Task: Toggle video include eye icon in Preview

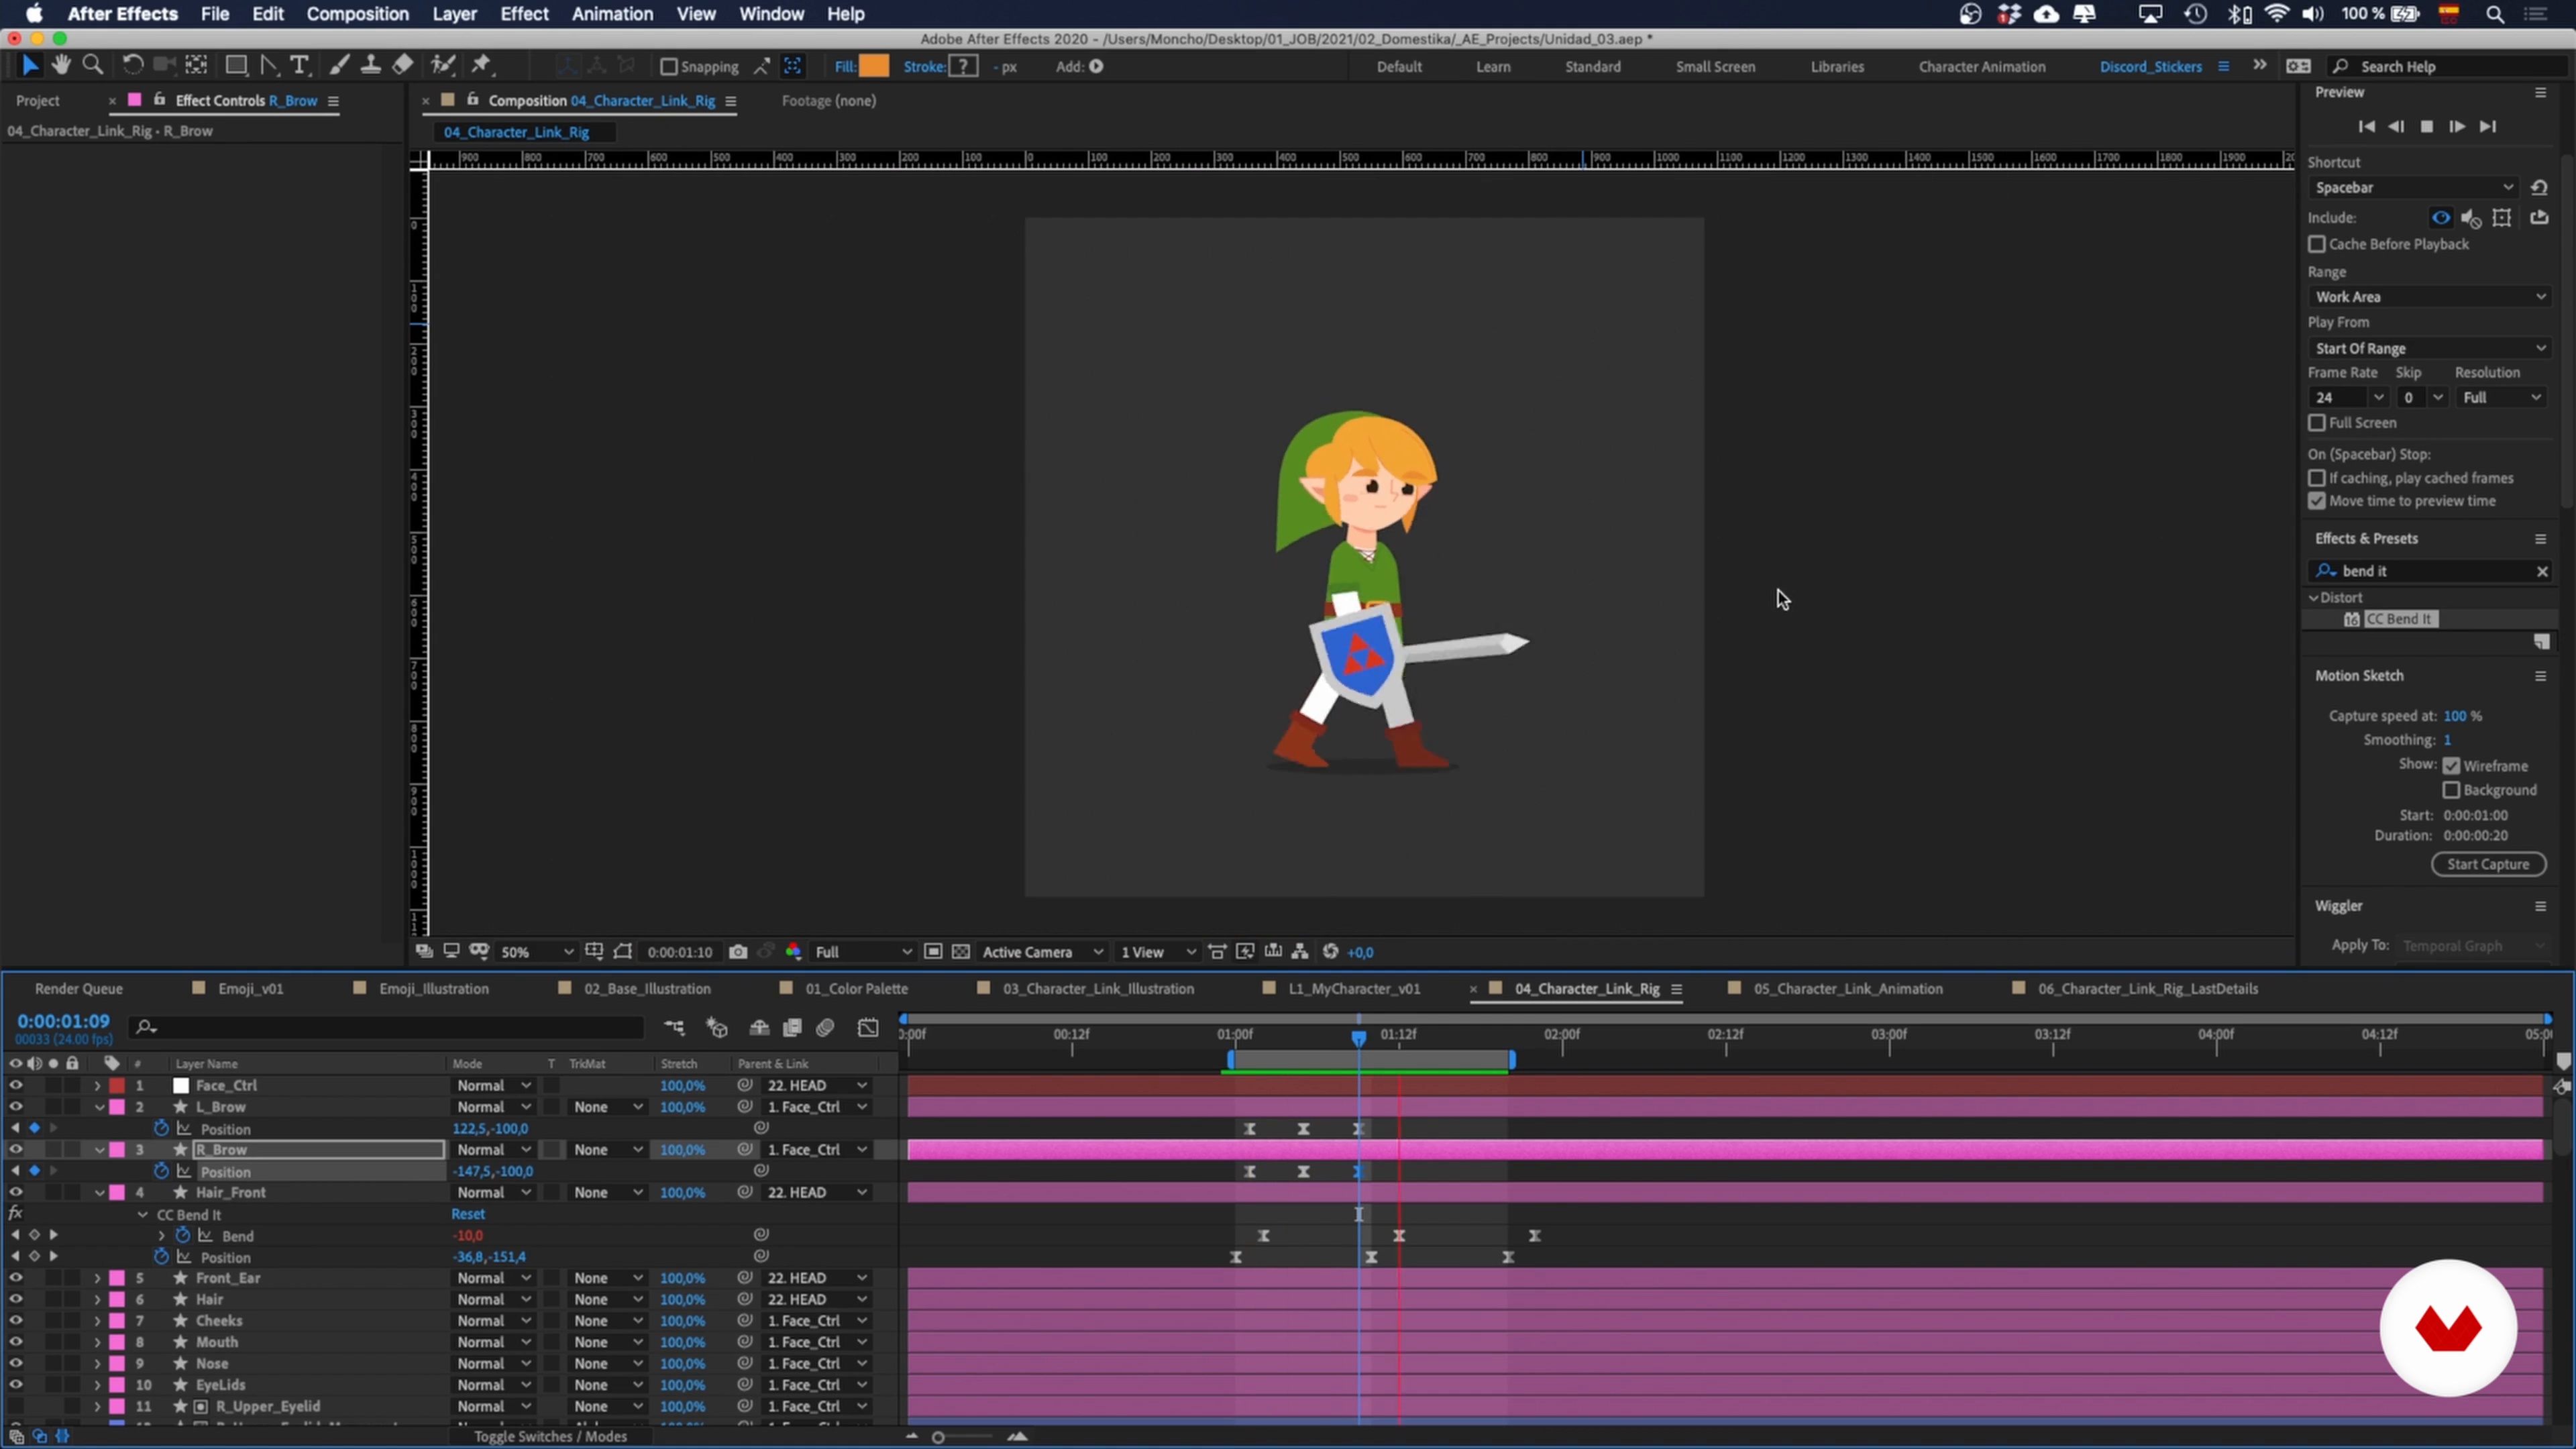Action: pos(2441,218)
